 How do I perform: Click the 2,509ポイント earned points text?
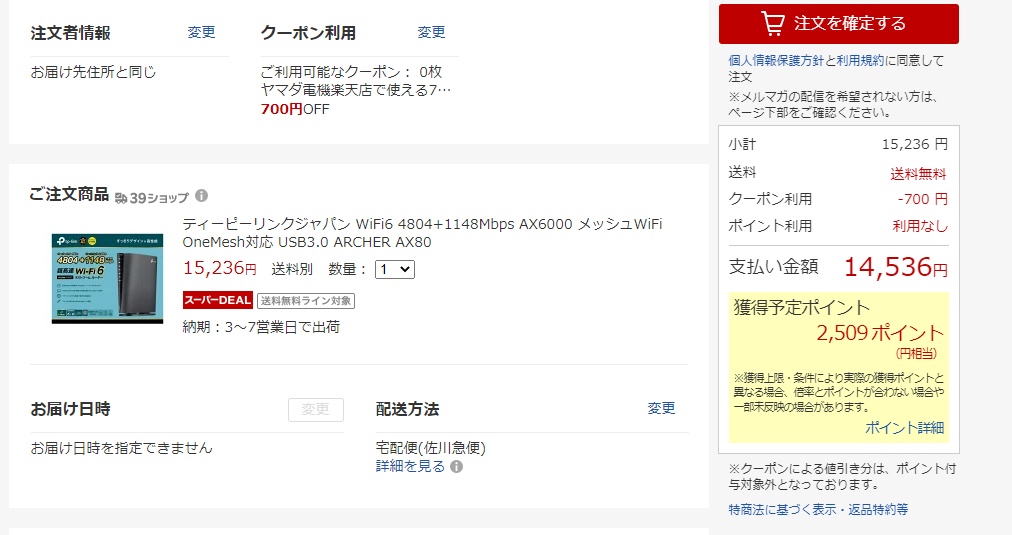tap(880, 333)
